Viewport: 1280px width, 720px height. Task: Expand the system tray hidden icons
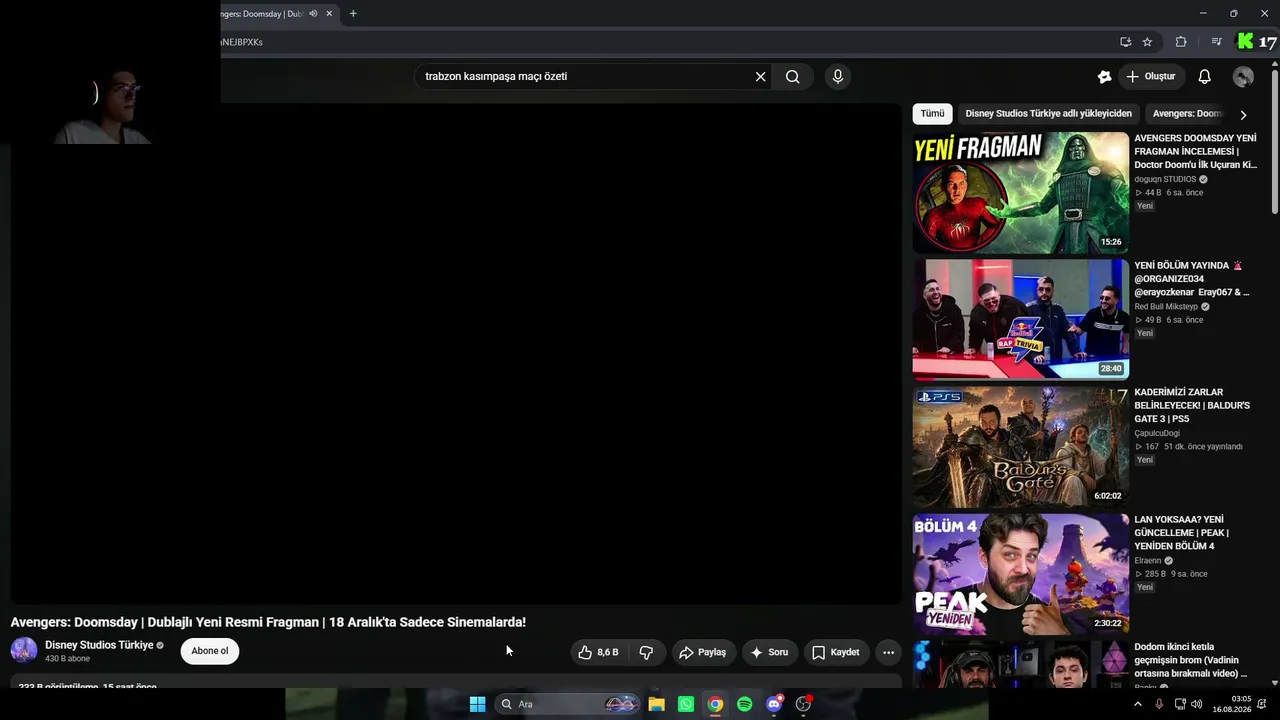click(1137, 704)
